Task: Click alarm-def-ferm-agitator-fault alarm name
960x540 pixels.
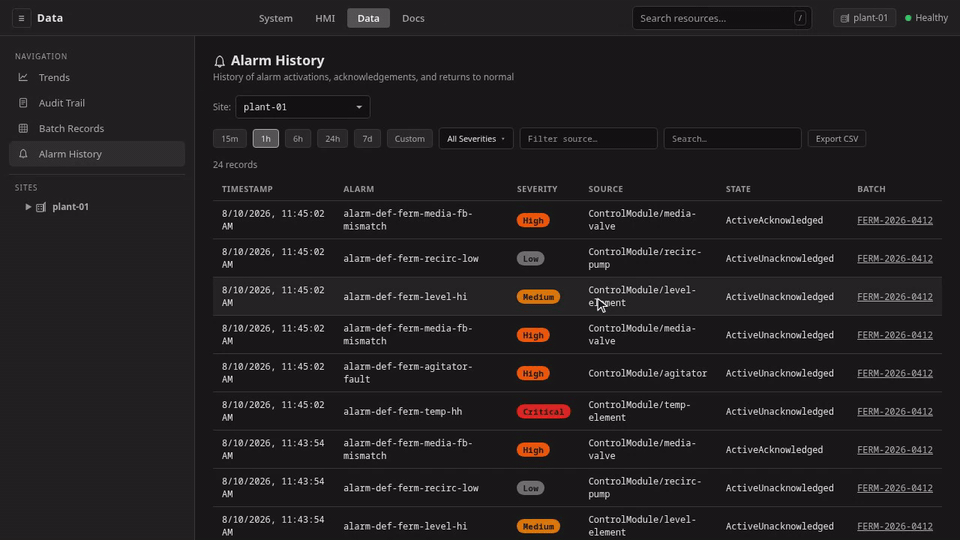Action: click(408, 373)
